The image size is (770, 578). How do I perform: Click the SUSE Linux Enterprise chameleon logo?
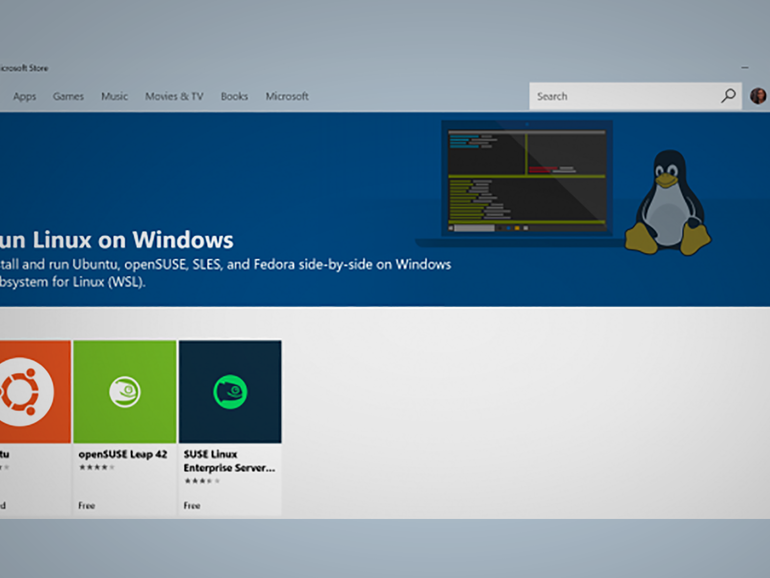[x=229, y=391]
